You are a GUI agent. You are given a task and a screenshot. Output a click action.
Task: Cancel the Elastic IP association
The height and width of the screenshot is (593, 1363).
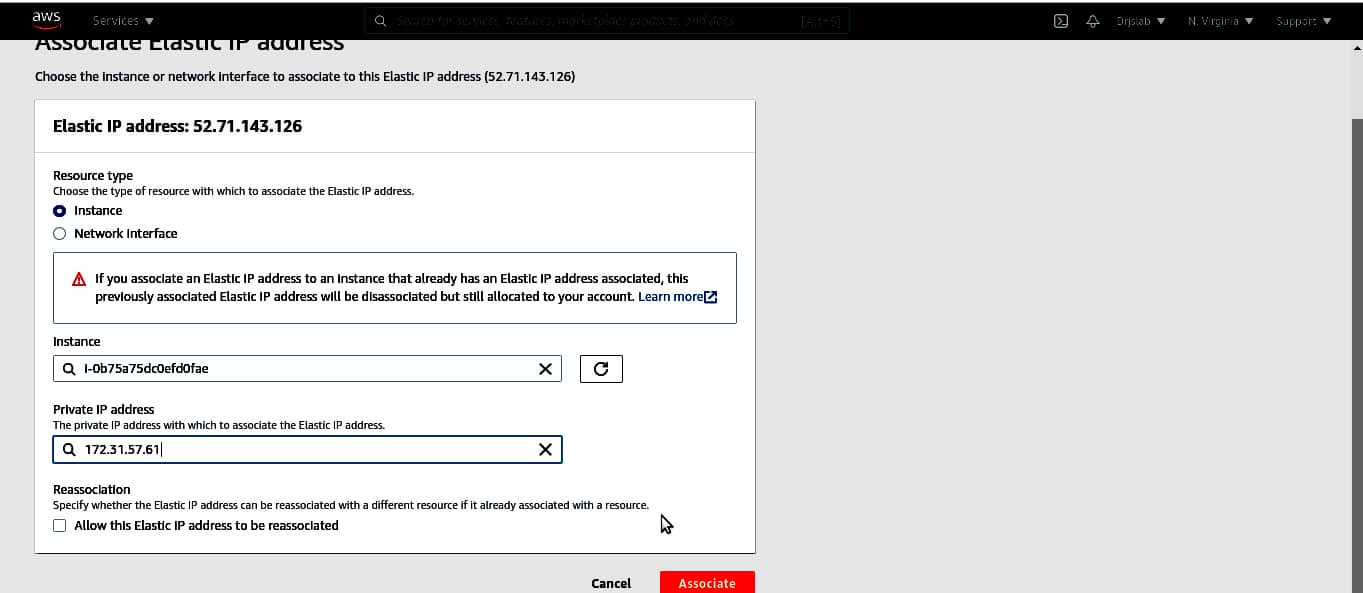click(x=611, y=583)
